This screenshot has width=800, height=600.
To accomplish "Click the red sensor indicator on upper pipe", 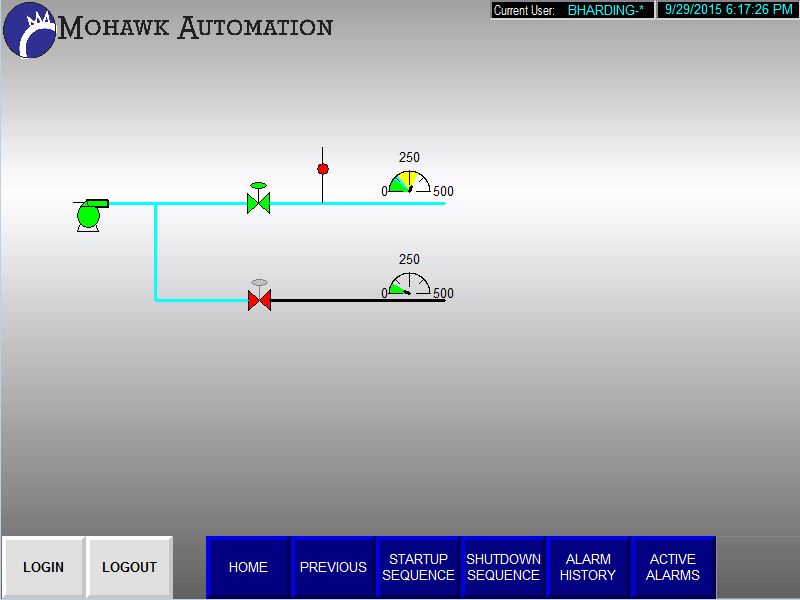I will (322, 169).
